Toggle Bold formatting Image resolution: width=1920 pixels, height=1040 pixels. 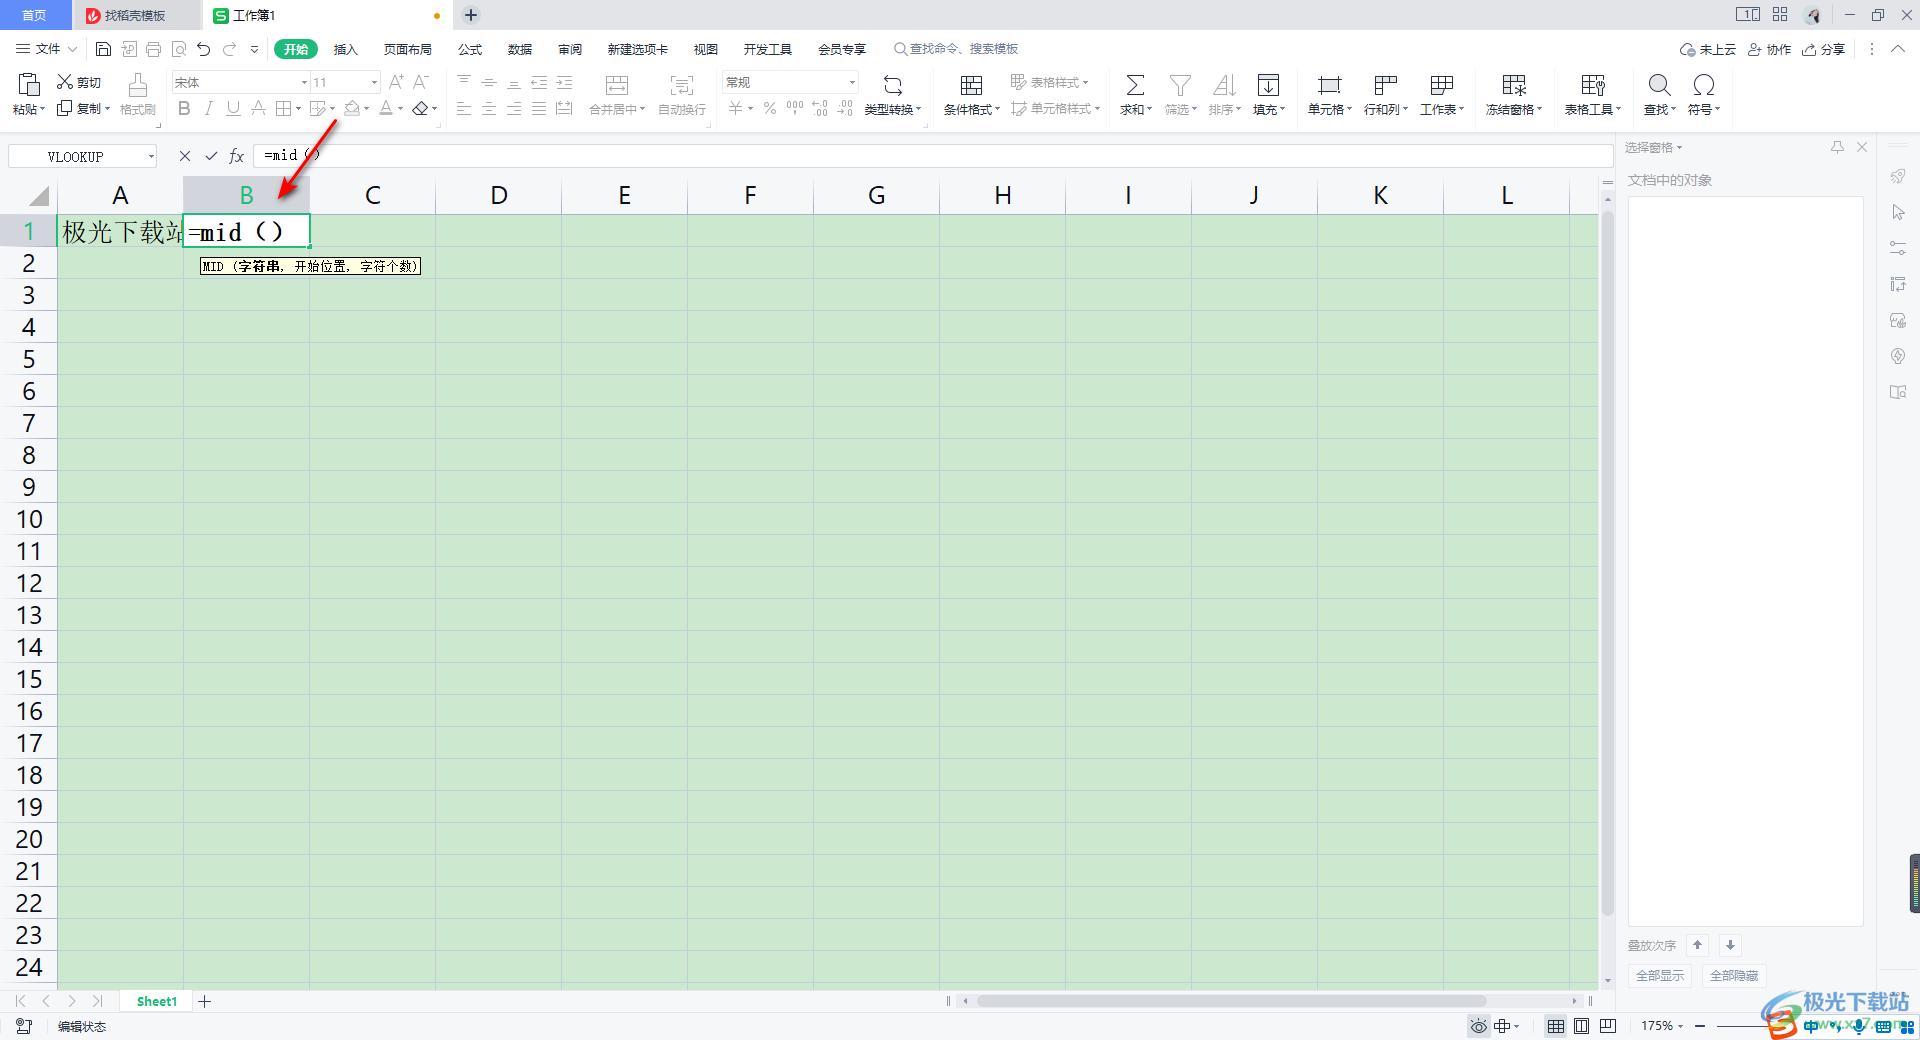pos(184,108)
